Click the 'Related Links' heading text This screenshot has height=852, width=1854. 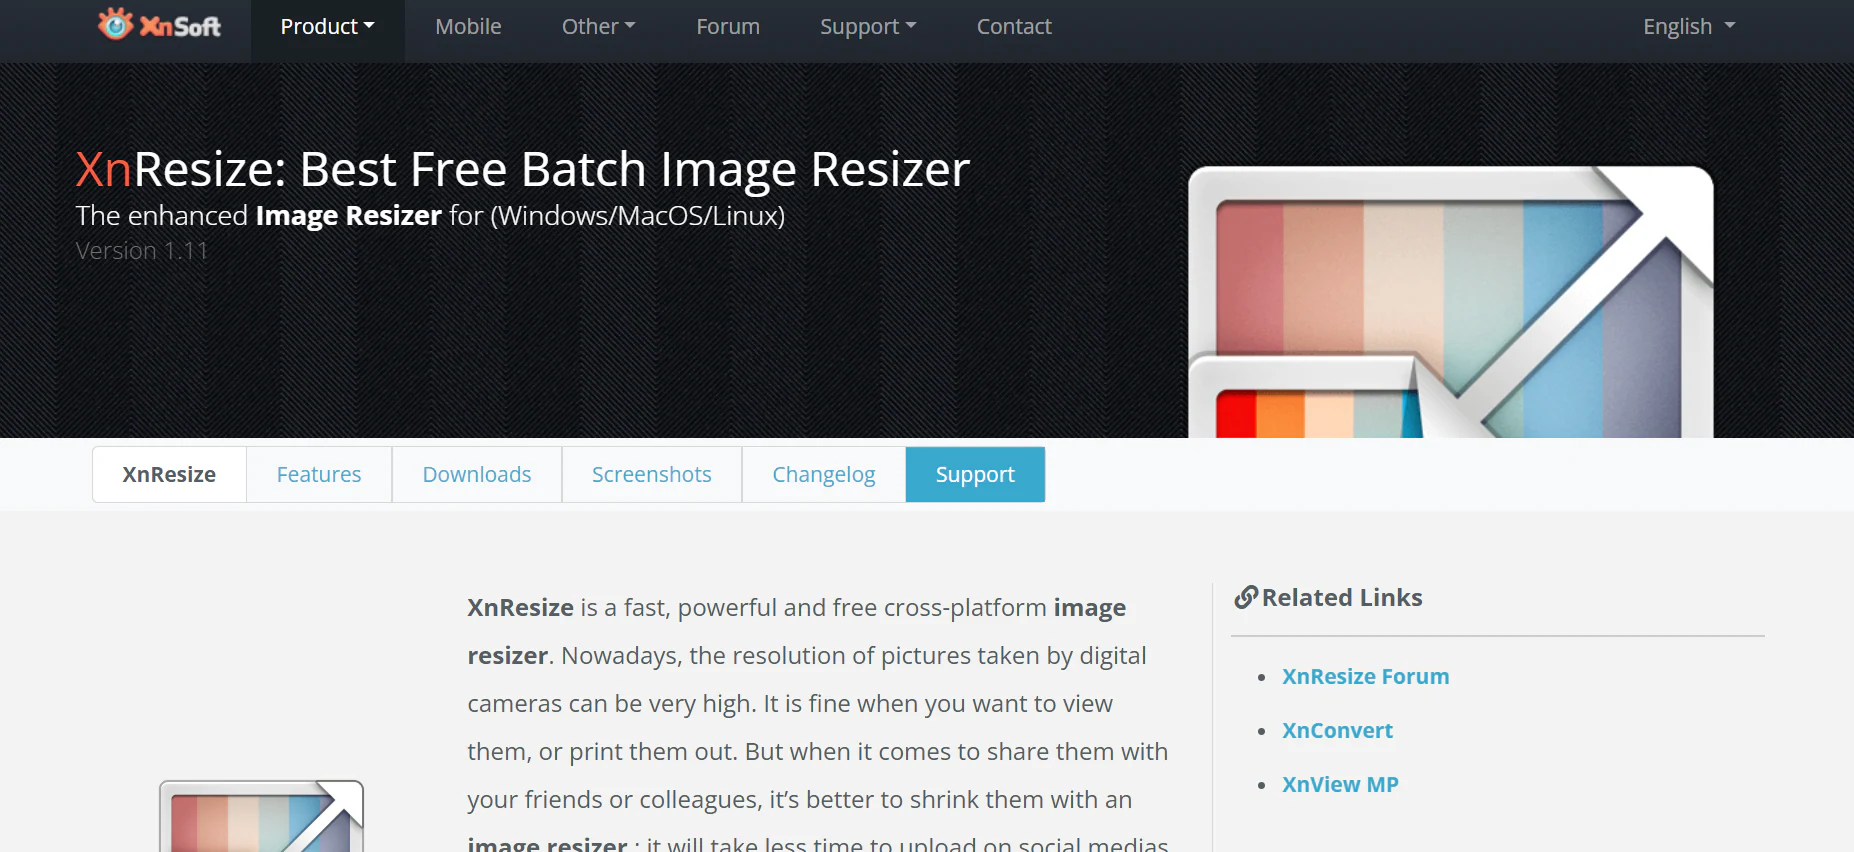click(x=1342, y=597)
